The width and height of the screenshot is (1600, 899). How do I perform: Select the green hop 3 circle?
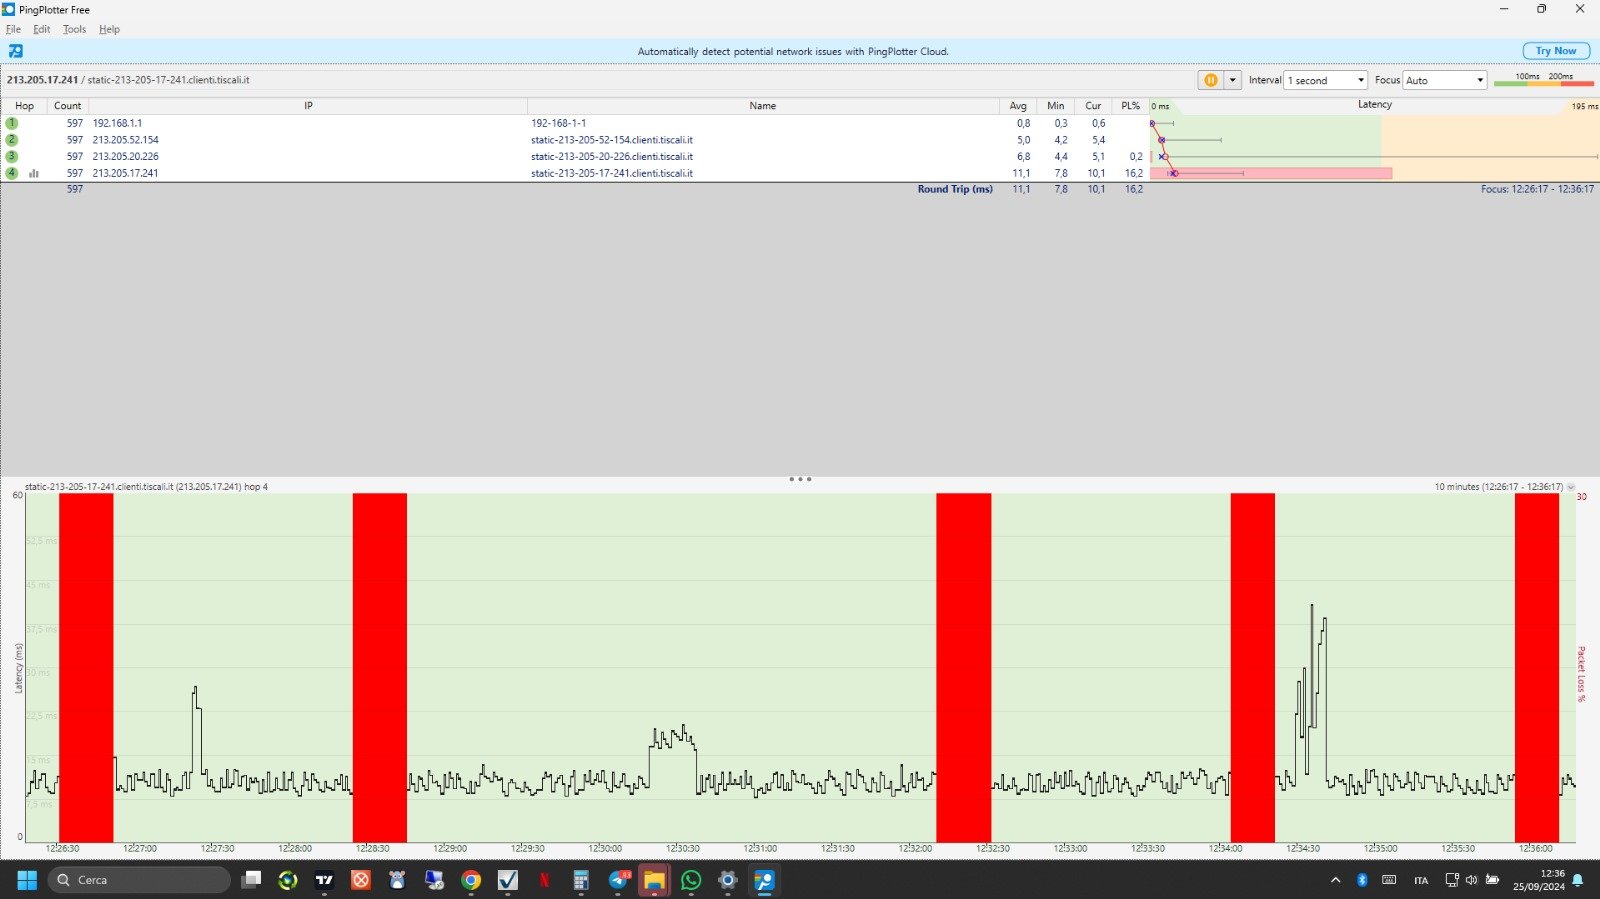(12, 156)
